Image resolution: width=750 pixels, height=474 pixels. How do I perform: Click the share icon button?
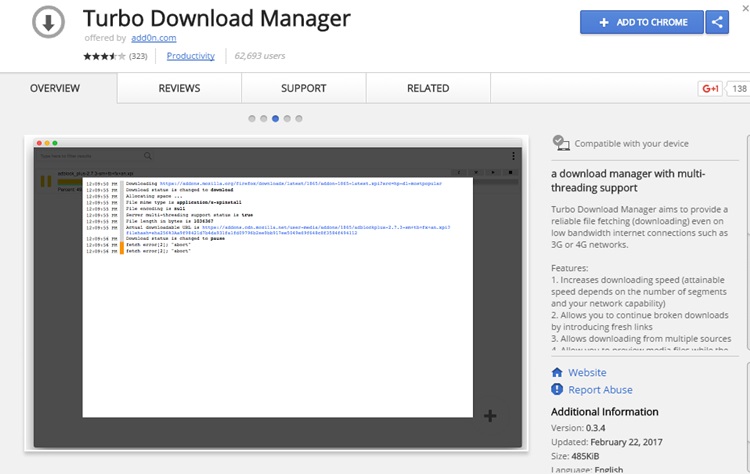[716, 22]
